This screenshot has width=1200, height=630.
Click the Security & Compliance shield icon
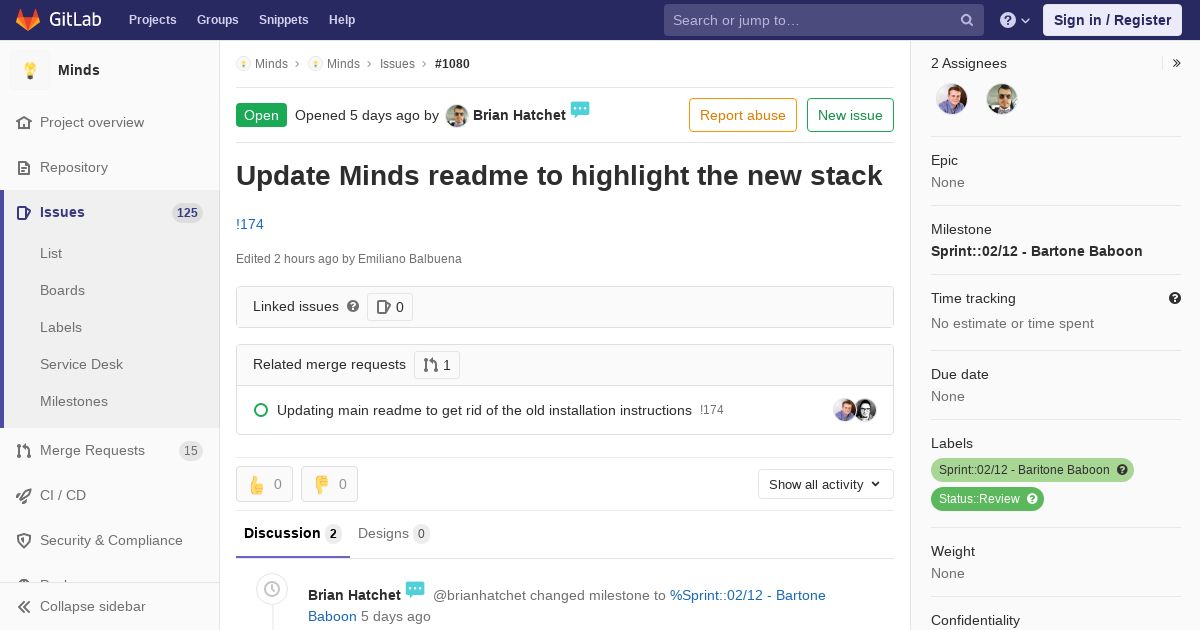[24, 541]
